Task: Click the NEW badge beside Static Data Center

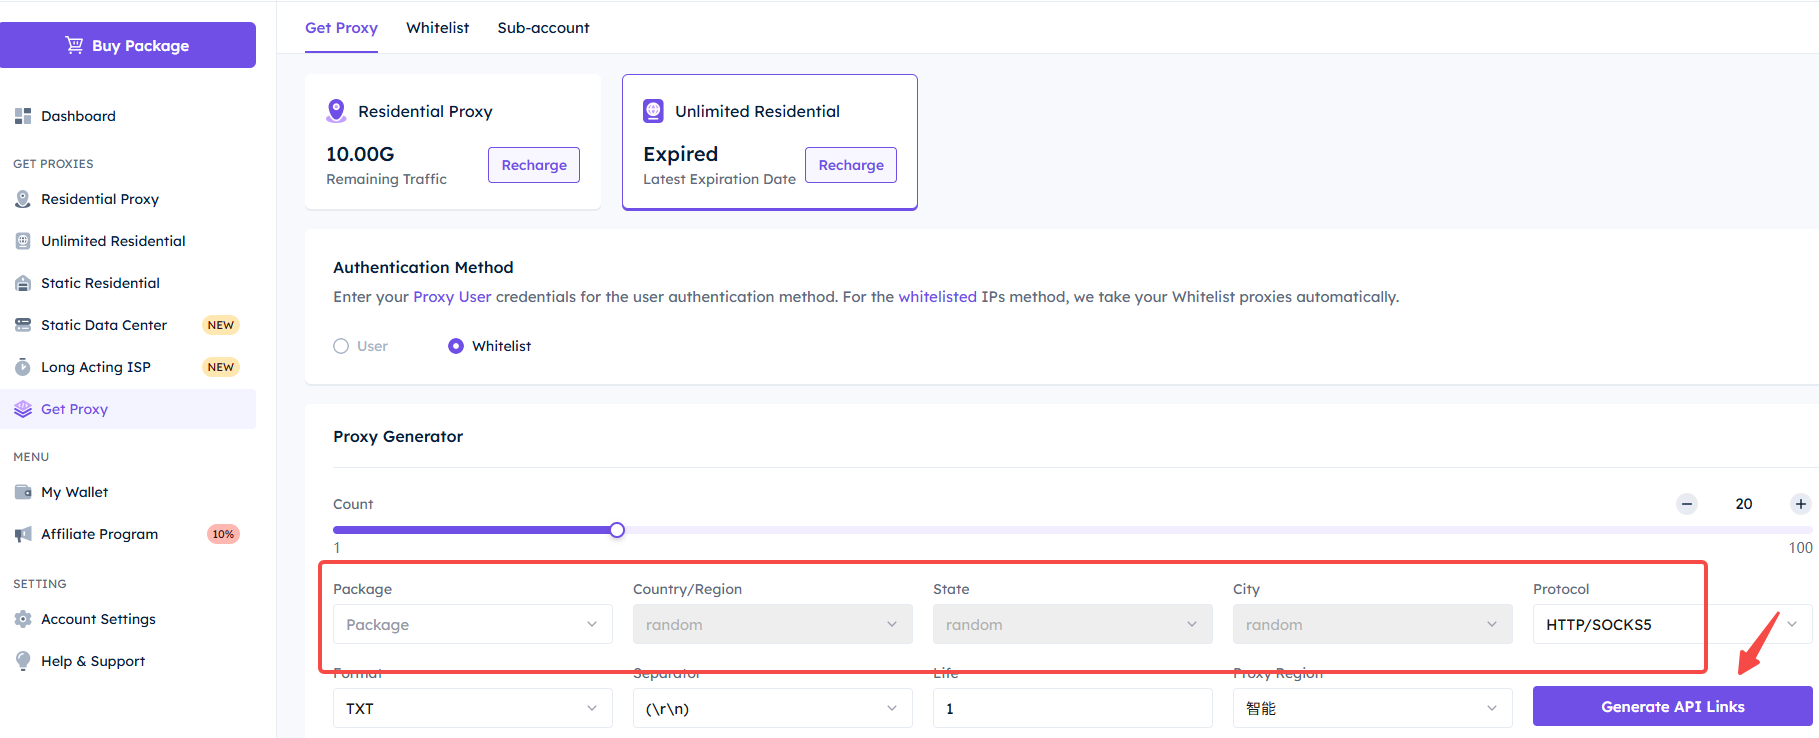Action: (x=221, y=325)
